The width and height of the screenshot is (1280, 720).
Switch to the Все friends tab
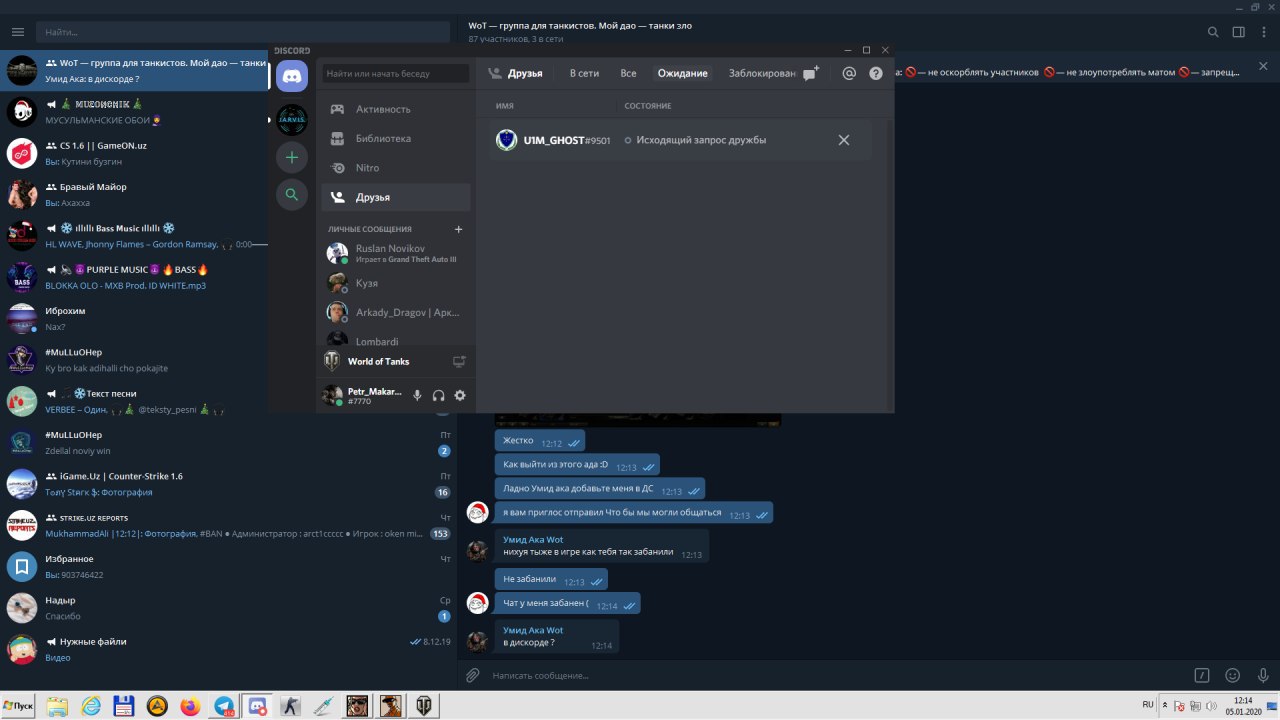point(628,73)
